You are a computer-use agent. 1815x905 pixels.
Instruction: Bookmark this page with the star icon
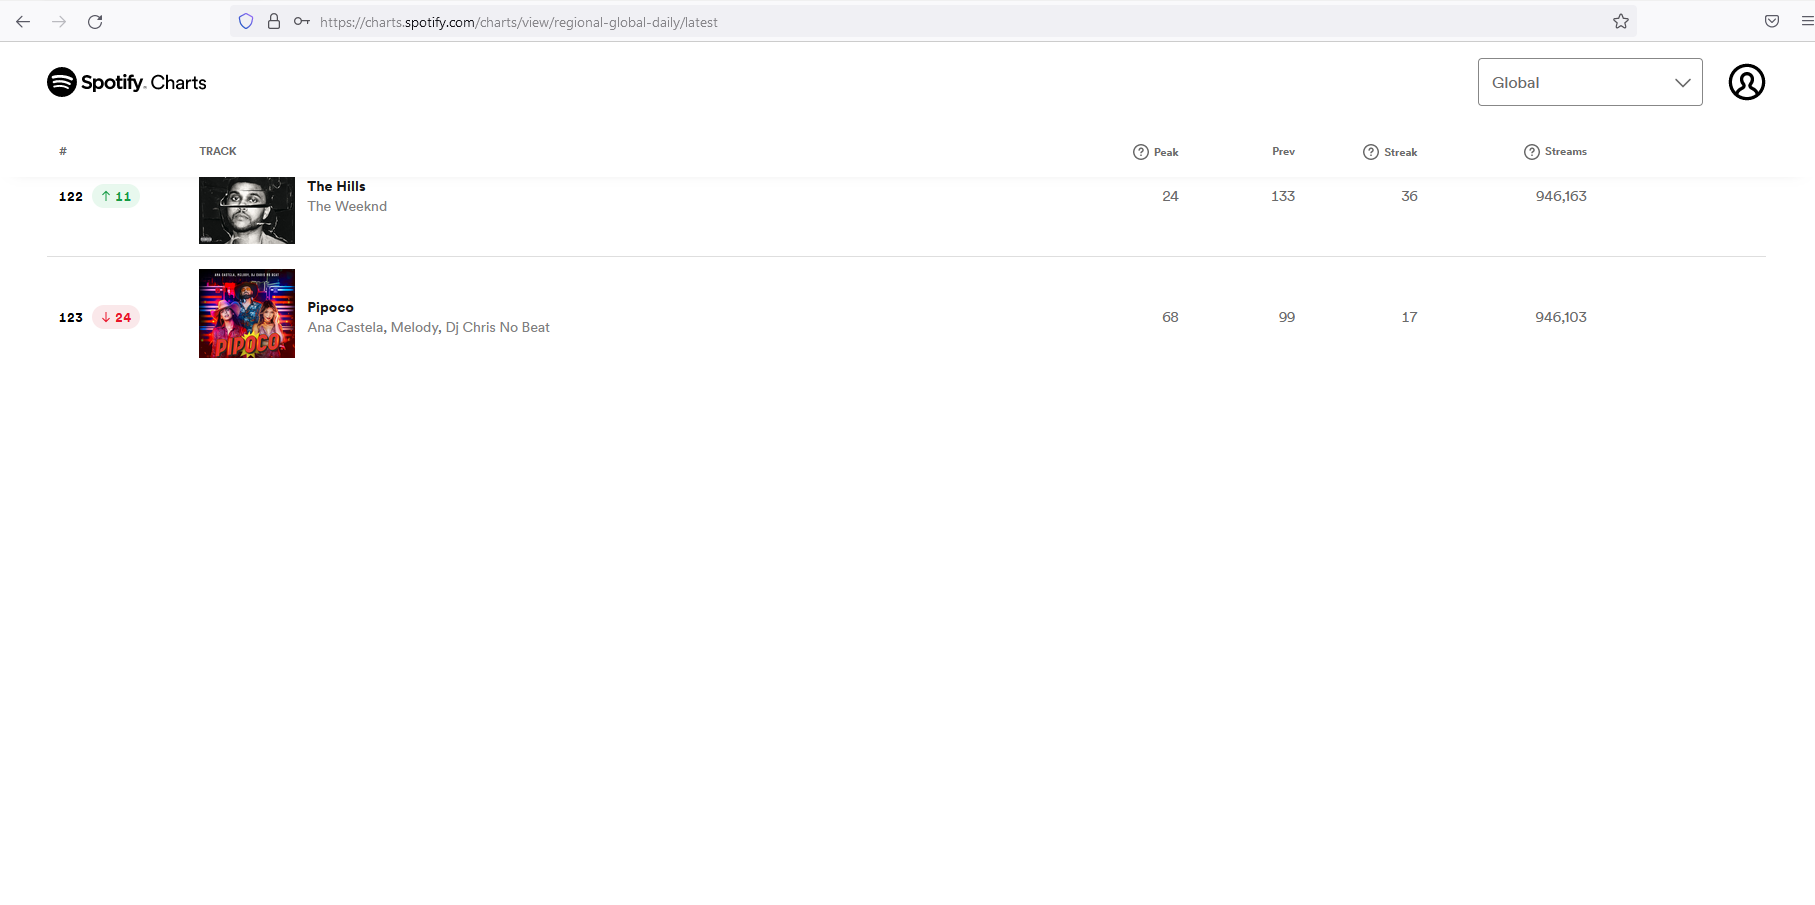(x=1620, y=21)
